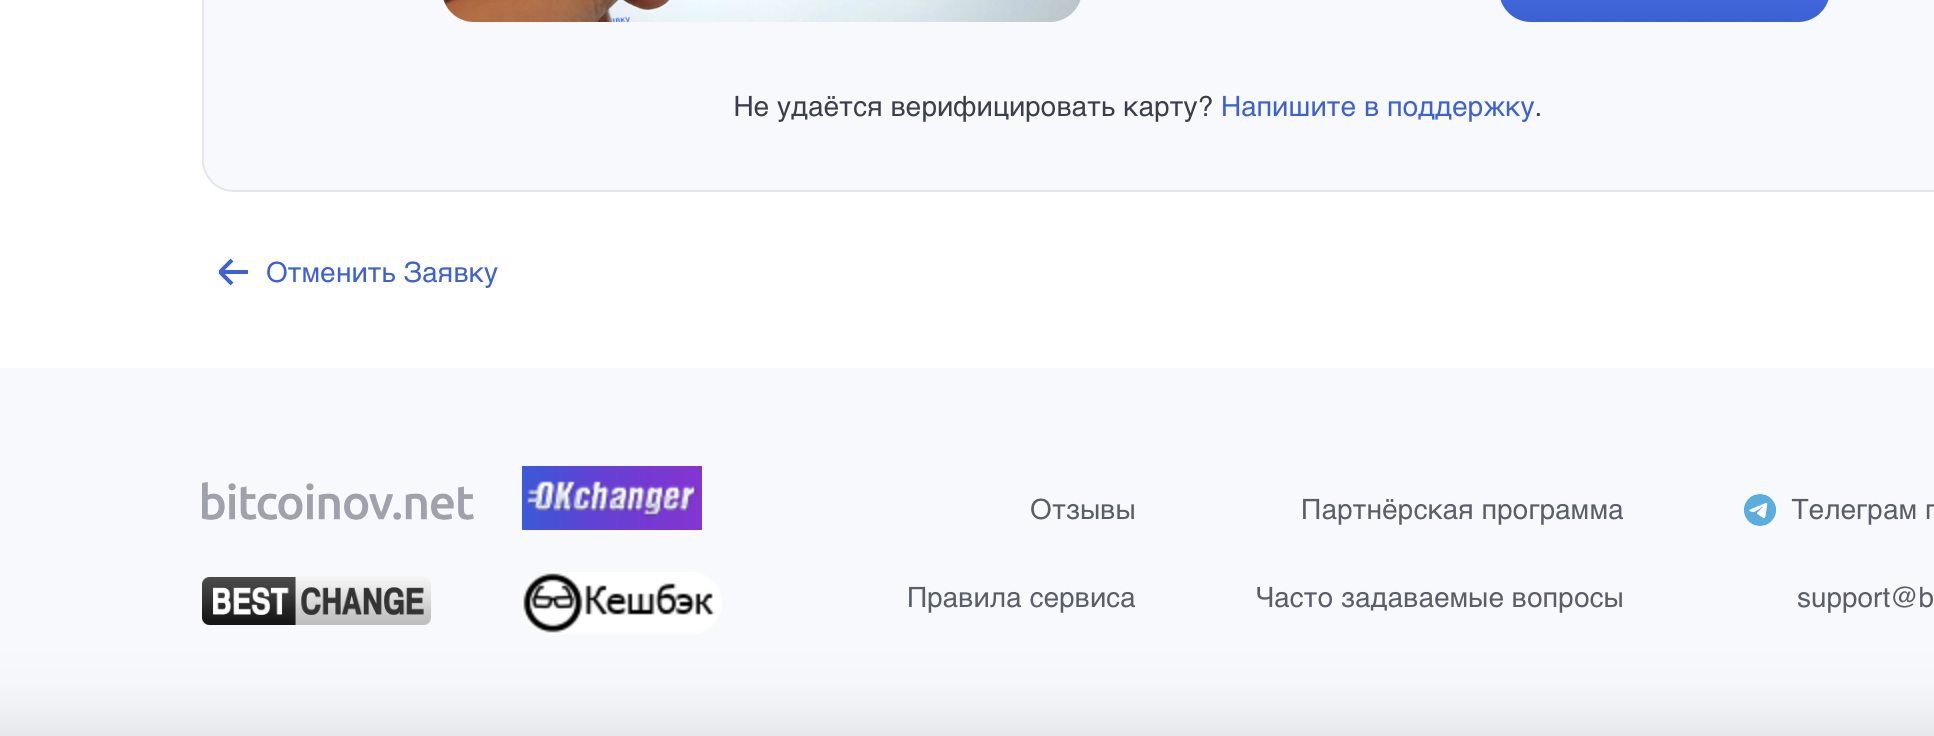Open Часто задаваемые вопросы
This screenshot has width=1934, height=736.
pos(1438,598)
